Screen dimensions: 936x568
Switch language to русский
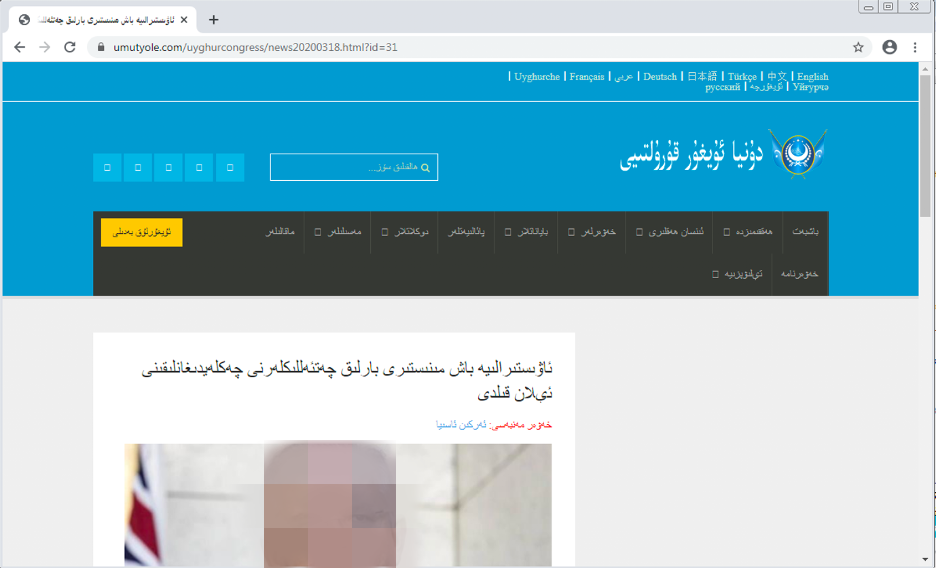coord(722,87)
